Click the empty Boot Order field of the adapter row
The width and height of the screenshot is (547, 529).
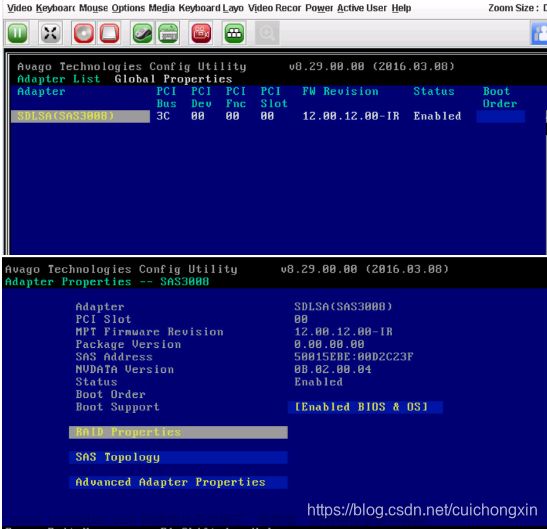click(x=500, y=116)
